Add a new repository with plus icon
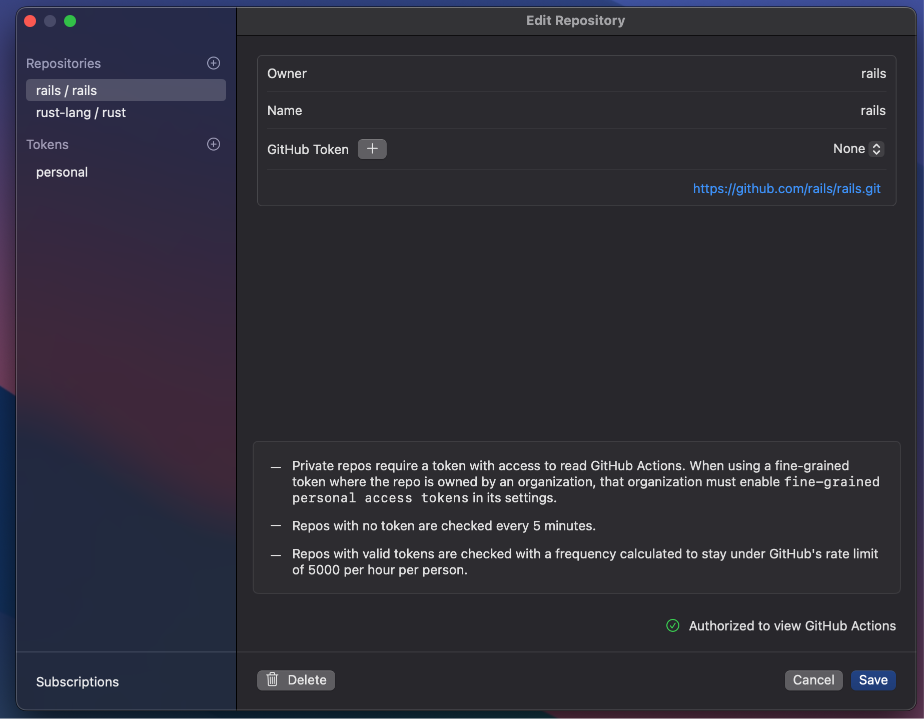The height and width of the screenshot is (719, 924). [213, 63]
